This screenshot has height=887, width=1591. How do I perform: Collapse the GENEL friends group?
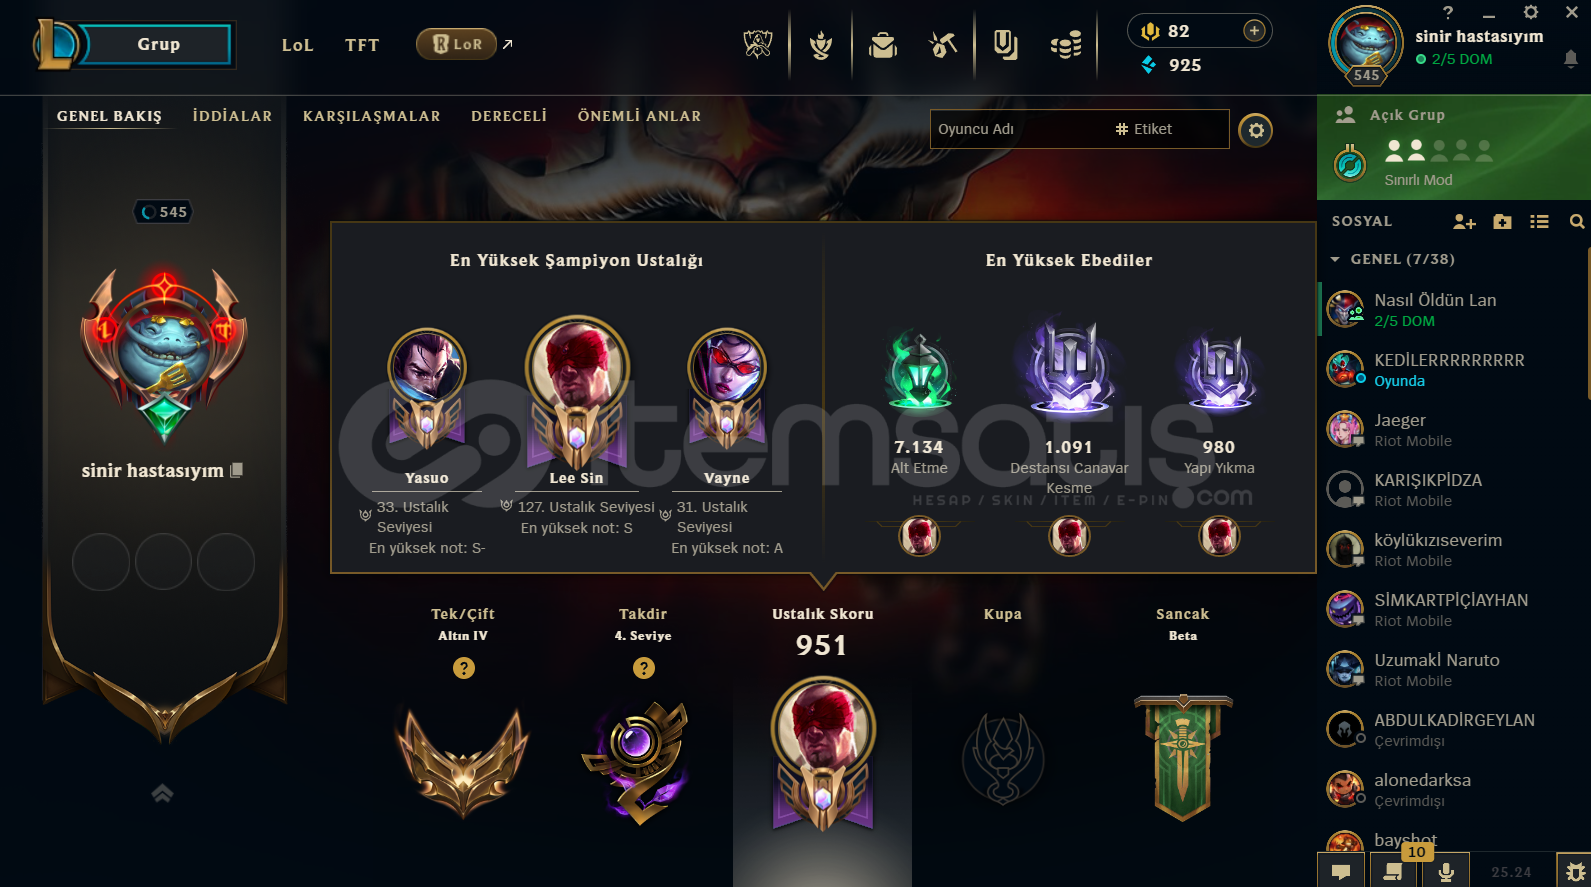(x=1335, y=260)
